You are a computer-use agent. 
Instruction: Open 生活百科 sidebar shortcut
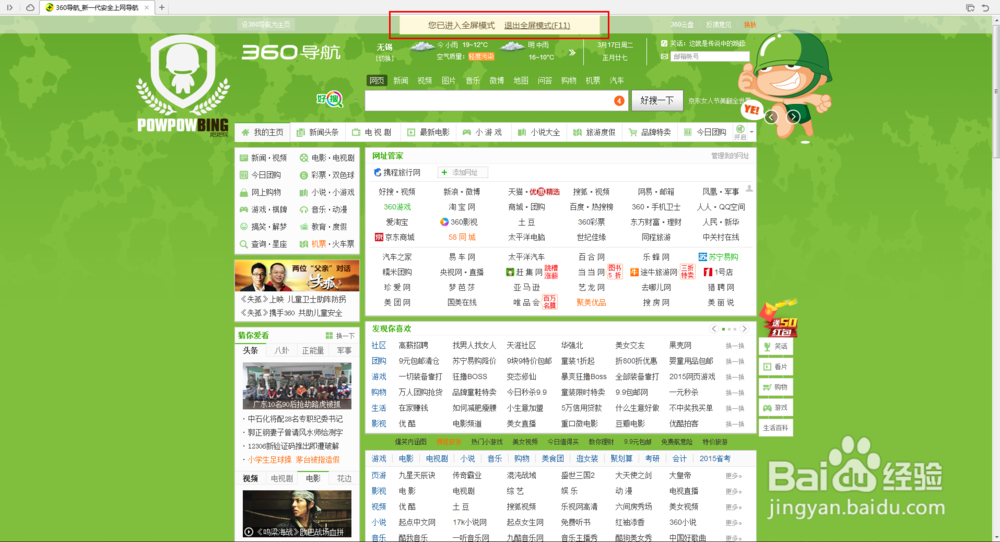776,428
